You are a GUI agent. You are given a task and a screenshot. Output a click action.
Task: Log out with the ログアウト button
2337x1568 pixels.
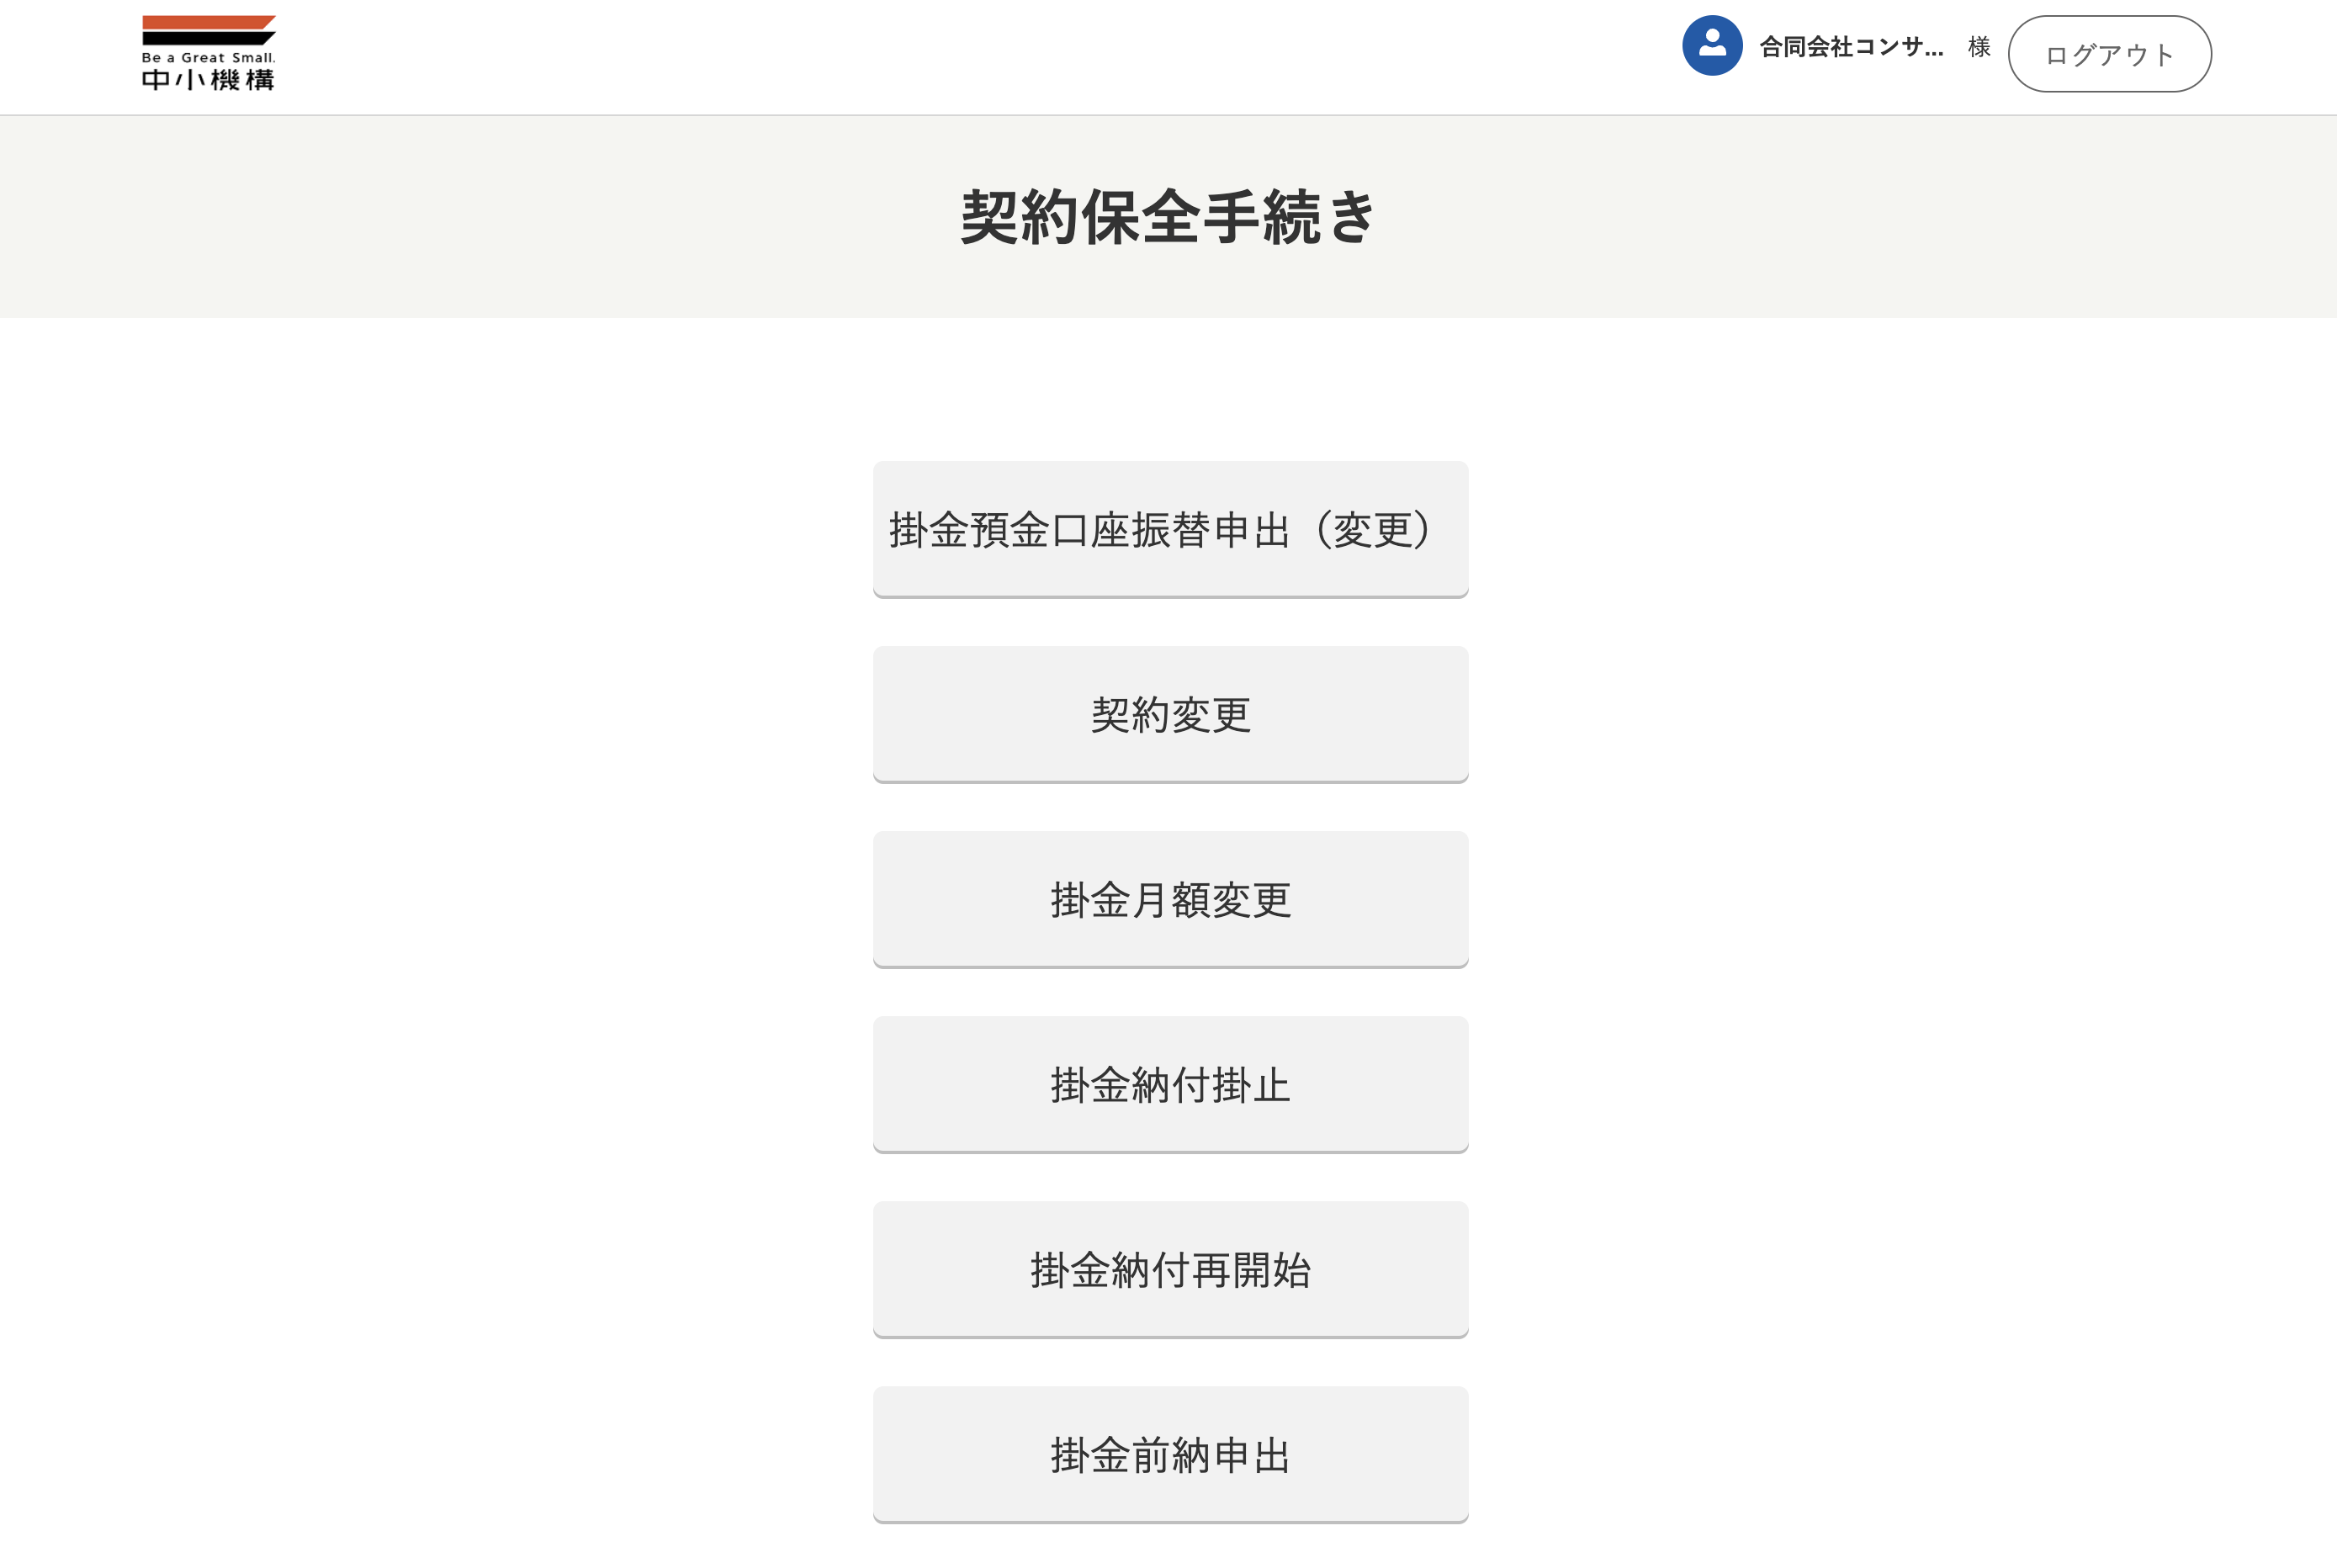[2109, 54]
